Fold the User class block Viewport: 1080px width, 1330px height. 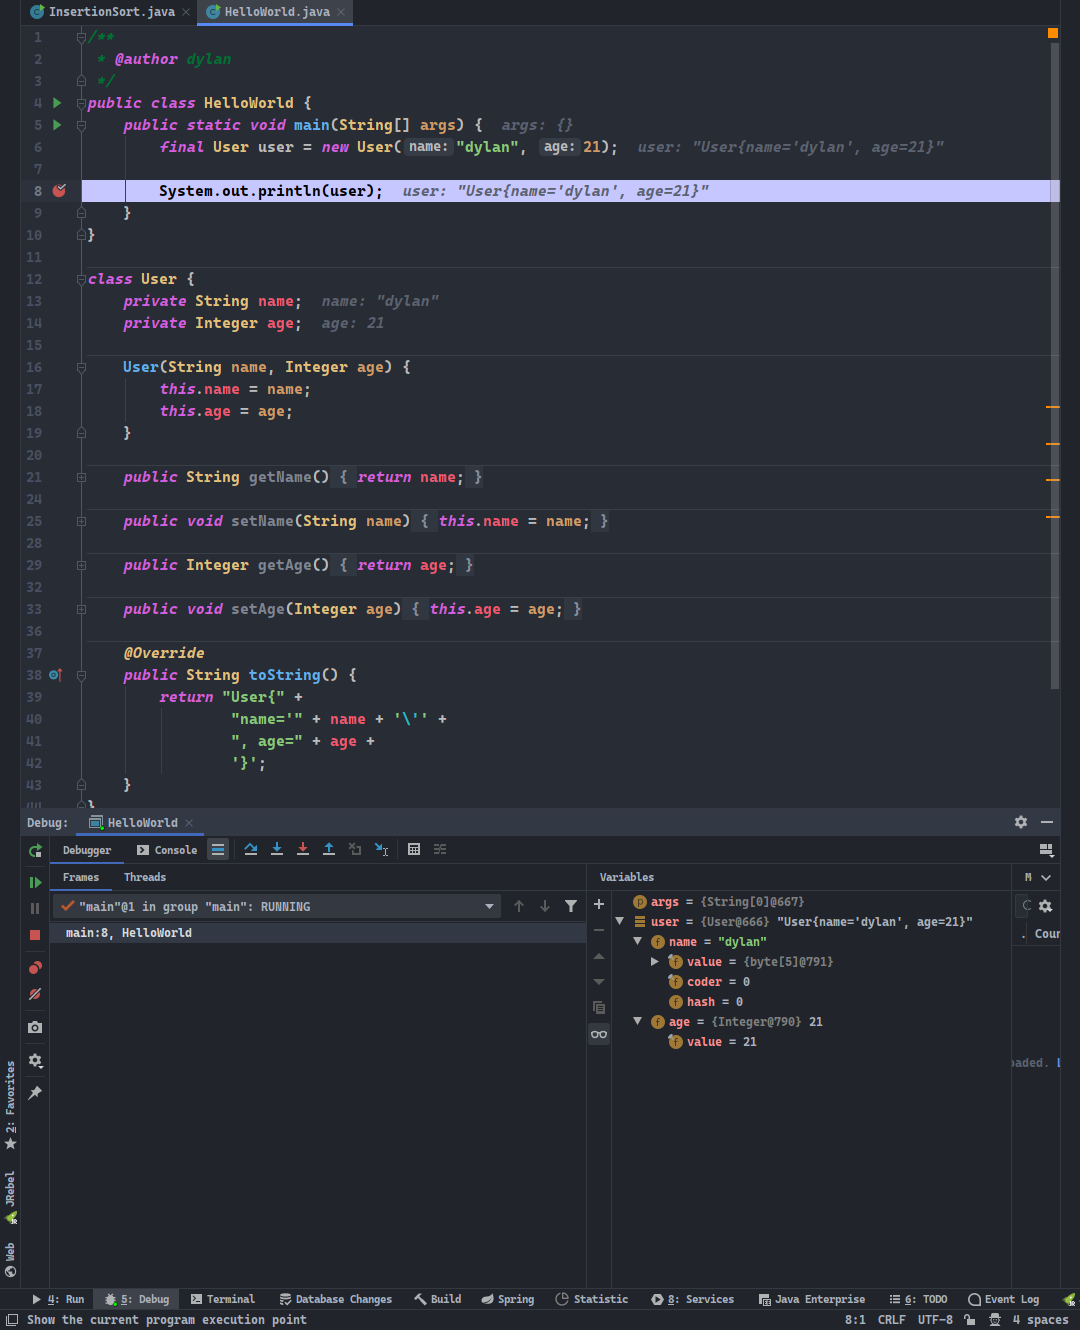(81, 279)
